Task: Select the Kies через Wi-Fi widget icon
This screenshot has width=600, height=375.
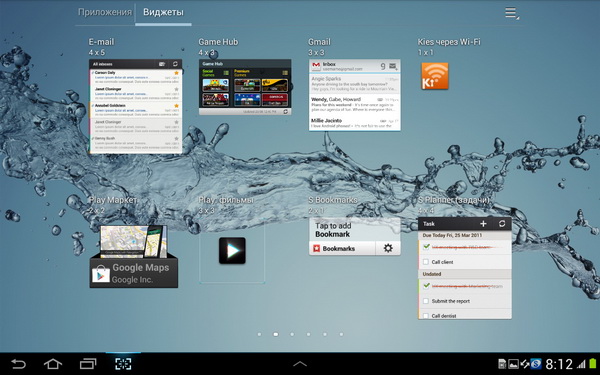Action: [435, 76]
